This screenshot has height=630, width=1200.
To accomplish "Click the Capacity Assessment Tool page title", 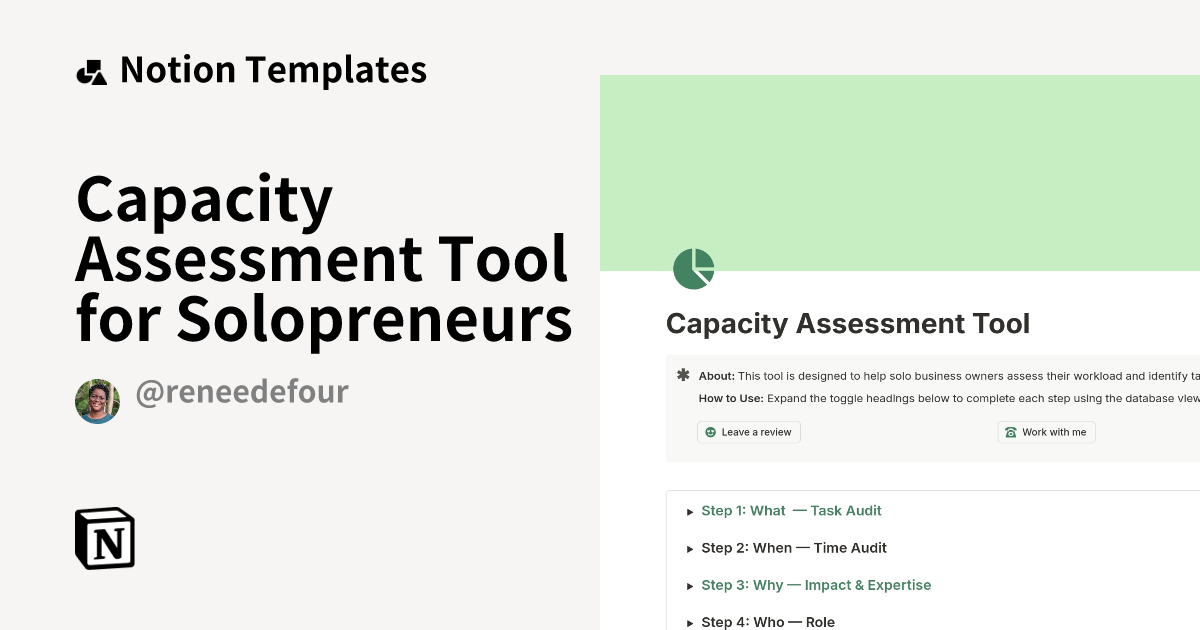I will pyautogui.click(x=848, y=323).
